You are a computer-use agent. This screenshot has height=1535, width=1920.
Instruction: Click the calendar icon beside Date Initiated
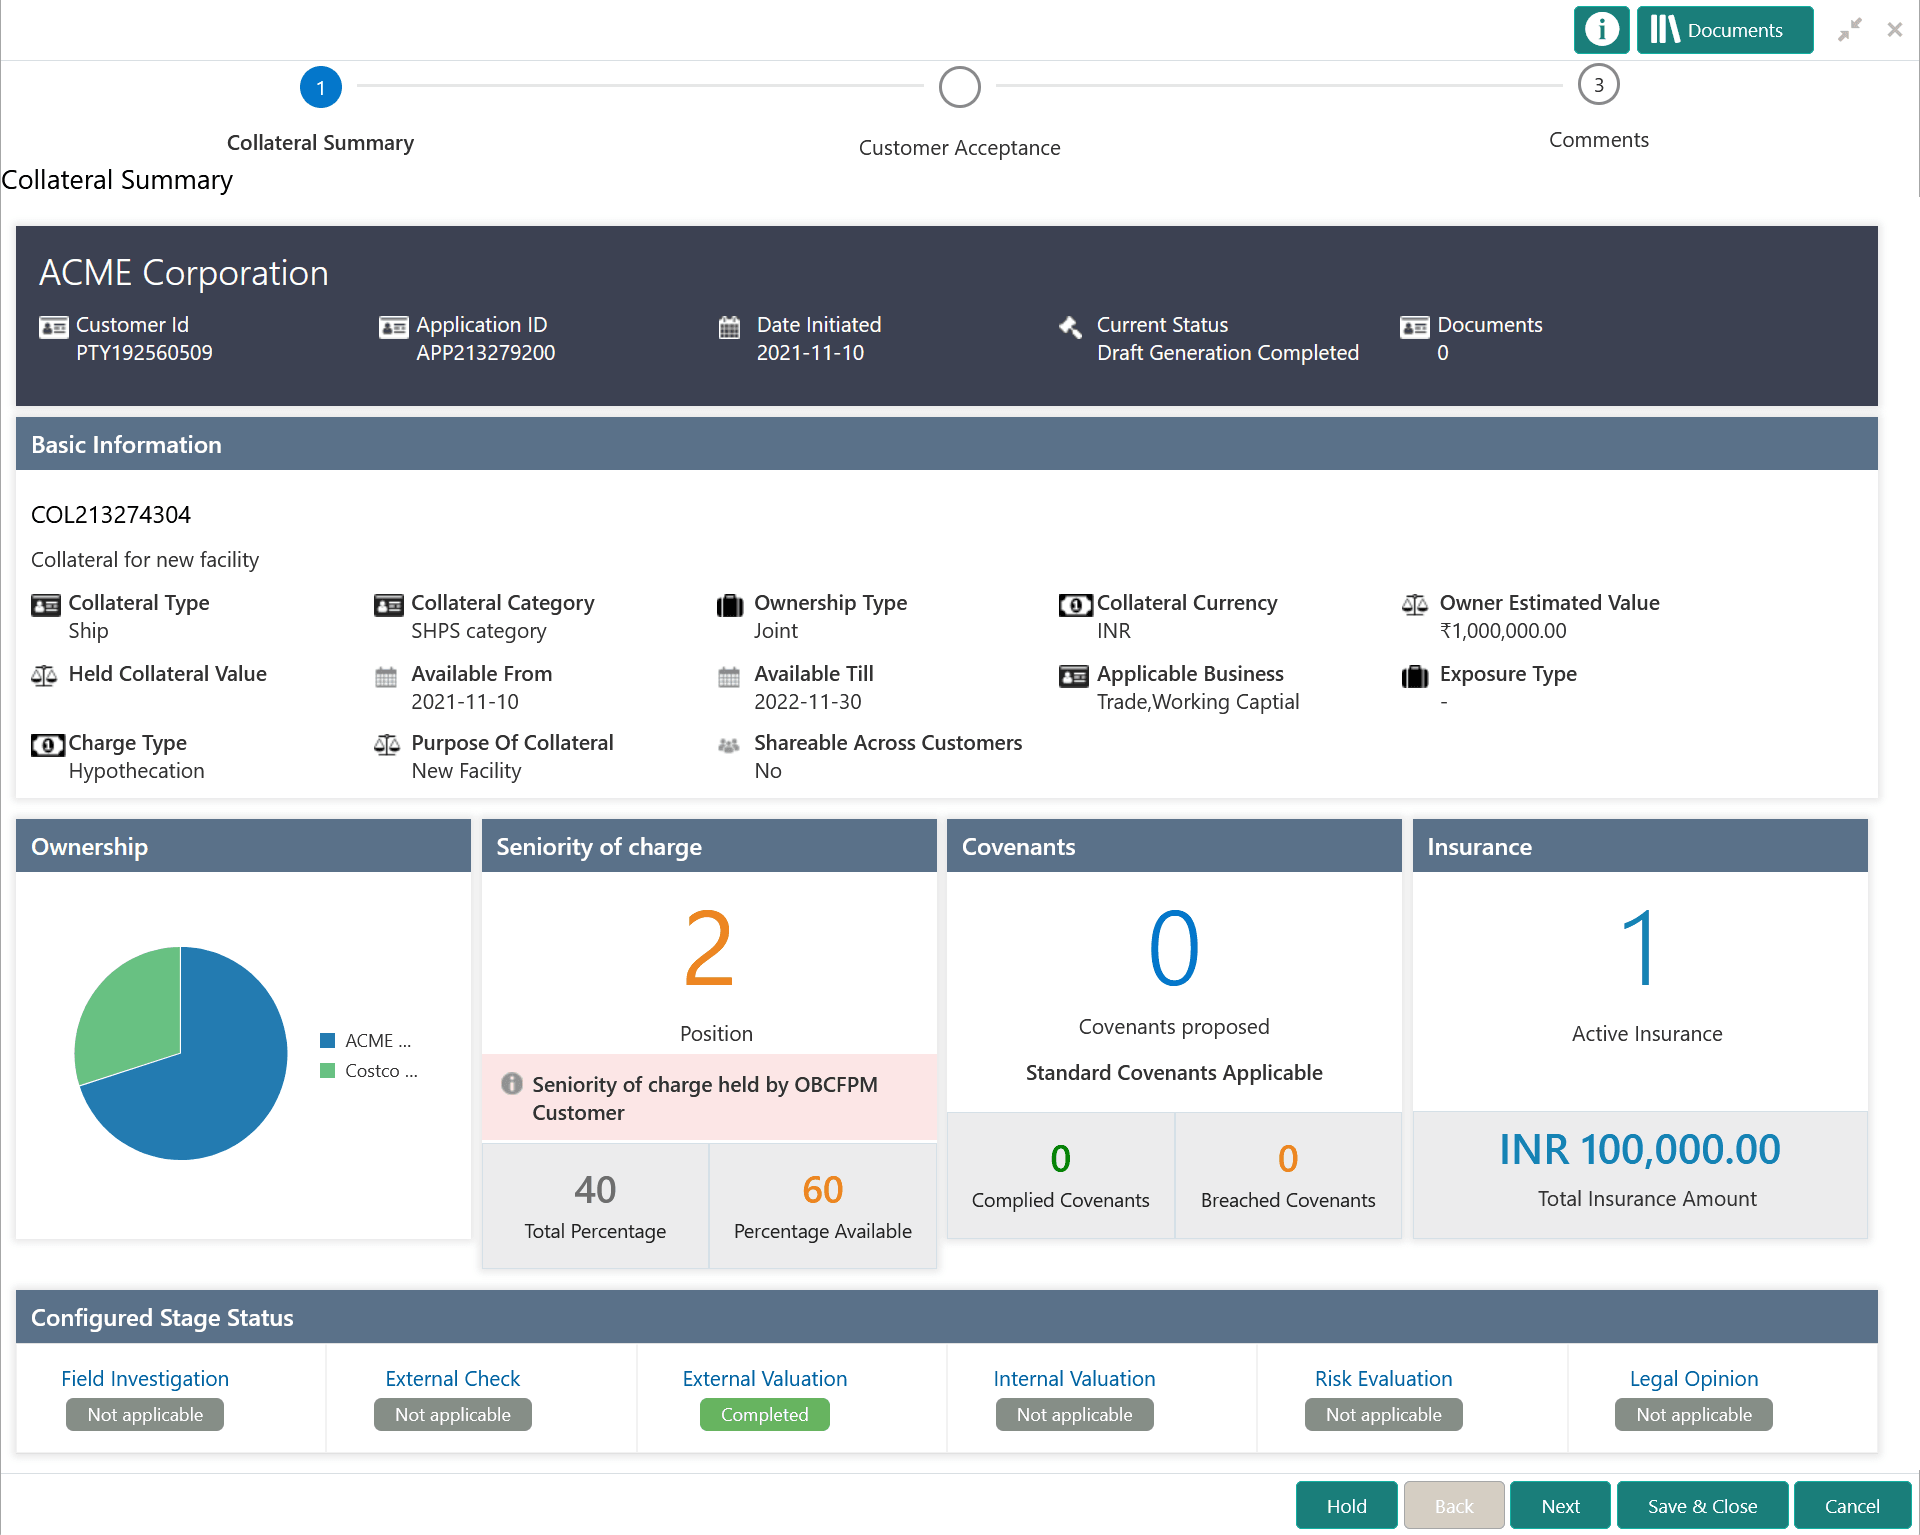[x=729, y=327]
